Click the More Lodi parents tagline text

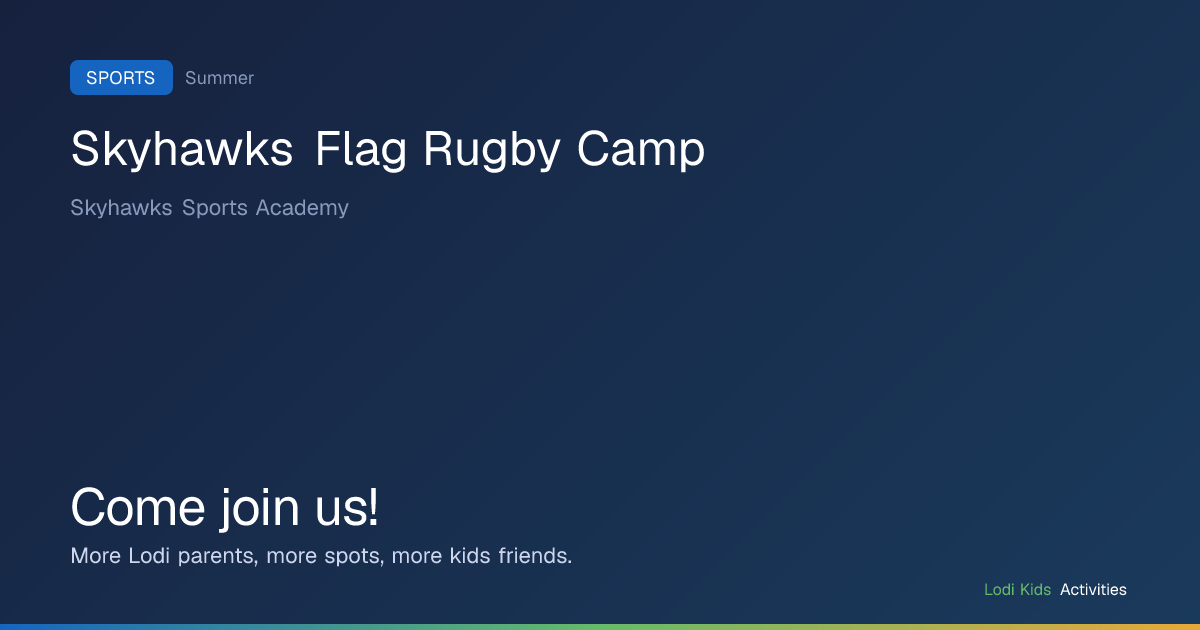point(321,556)
